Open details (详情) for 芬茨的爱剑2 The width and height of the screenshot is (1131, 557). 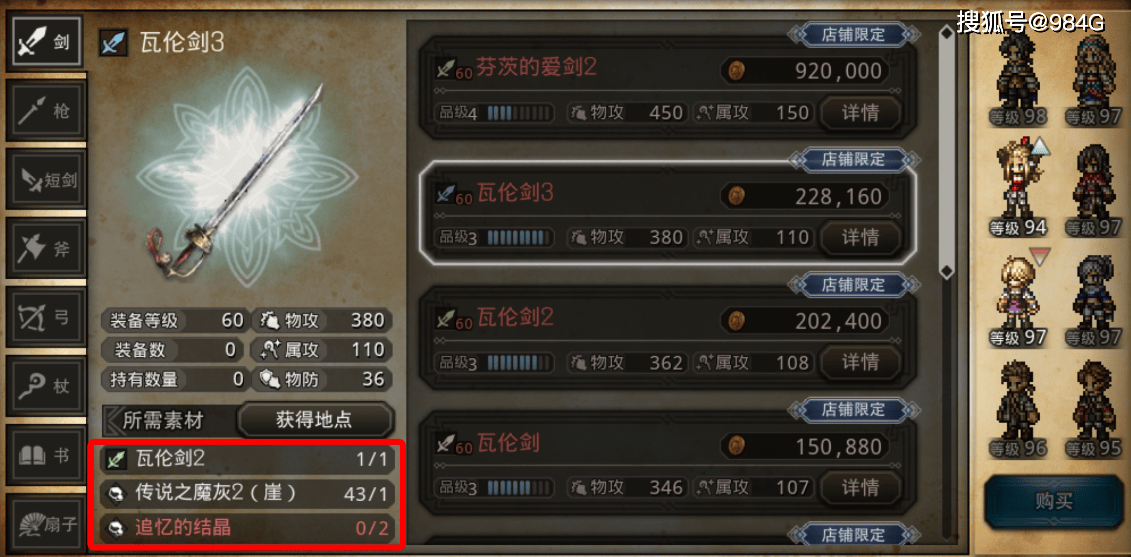(x=861, y=113)
